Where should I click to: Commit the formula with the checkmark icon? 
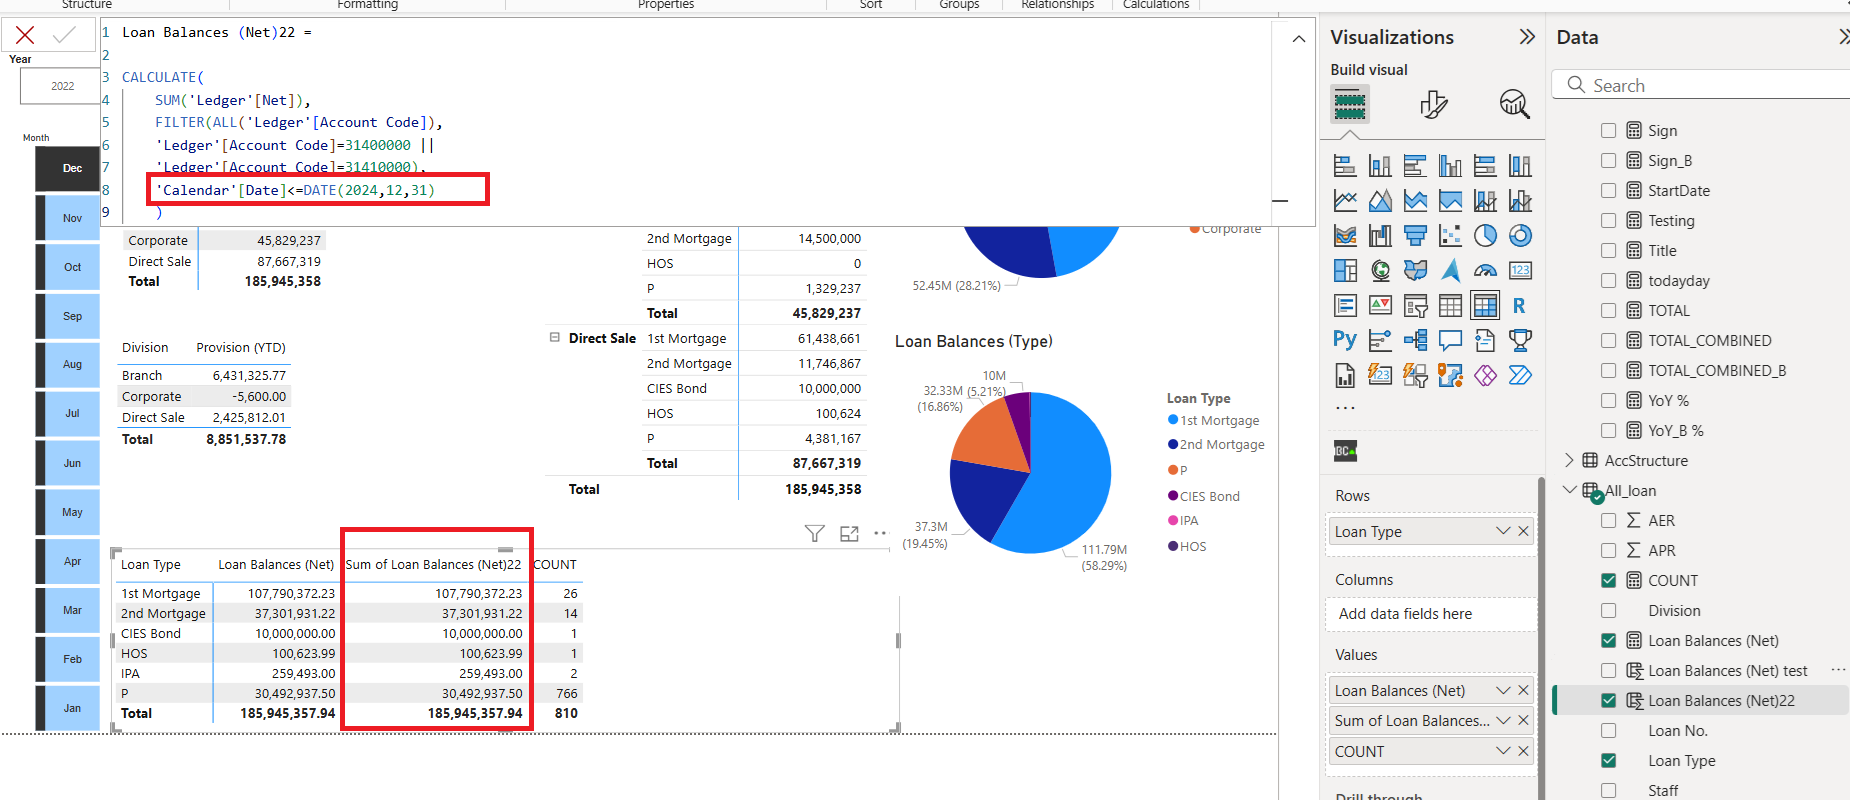pyautogui.click(x=65, y=35)
